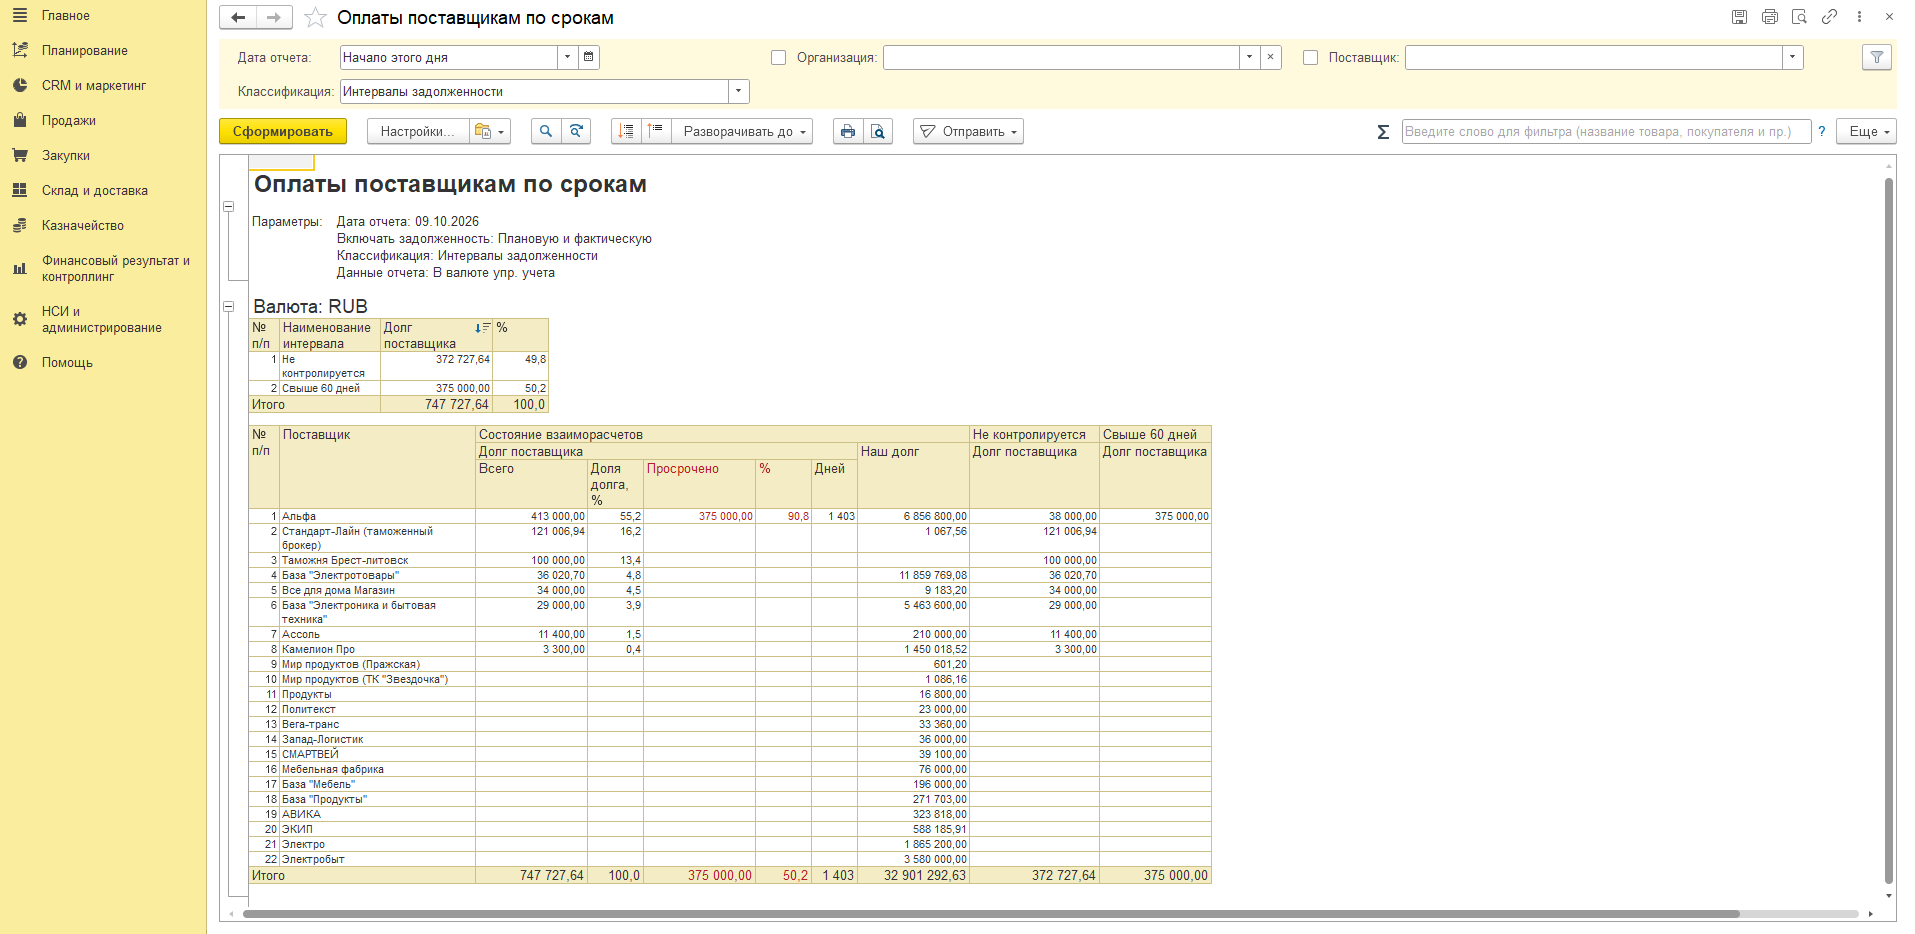
Task: Click the Отправить button
Action: 968,131
